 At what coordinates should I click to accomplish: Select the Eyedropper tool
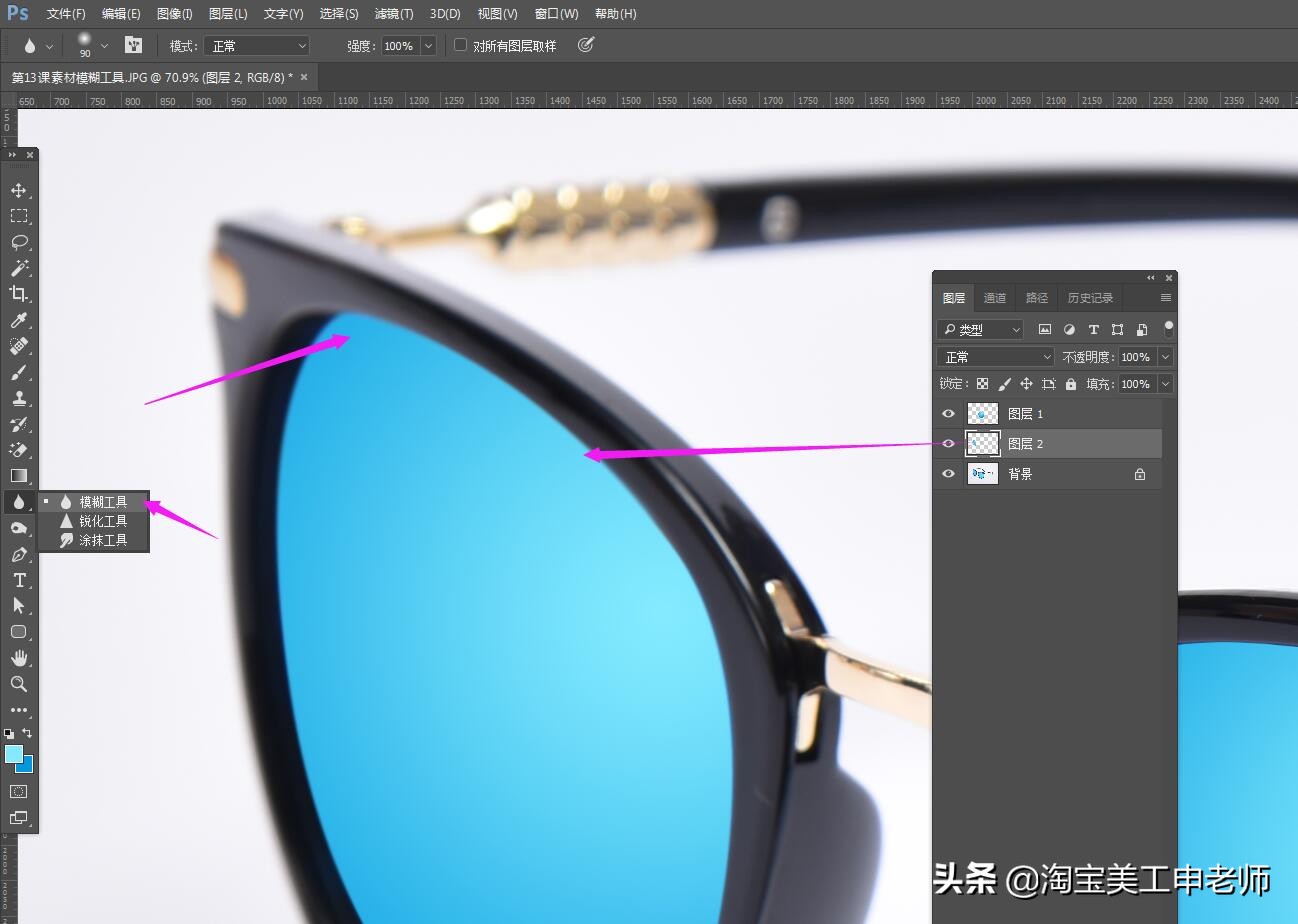pyautogui.click(x=19, y=320)
